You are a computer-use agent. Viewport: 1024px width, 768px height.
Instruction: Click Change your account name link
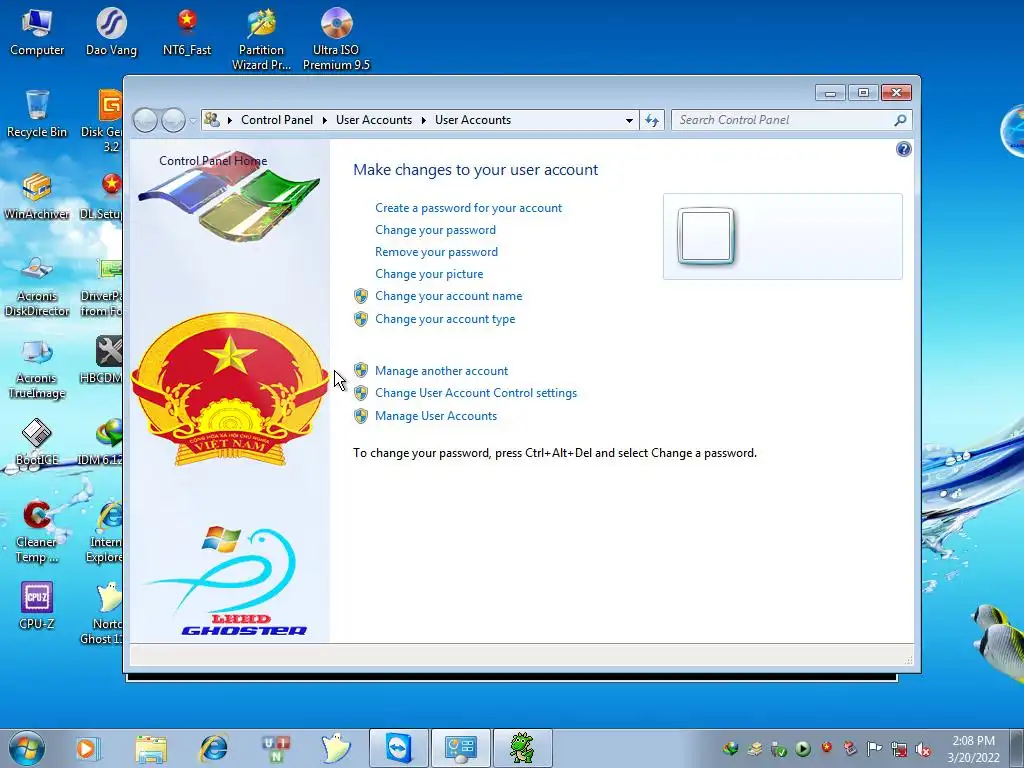449,296
